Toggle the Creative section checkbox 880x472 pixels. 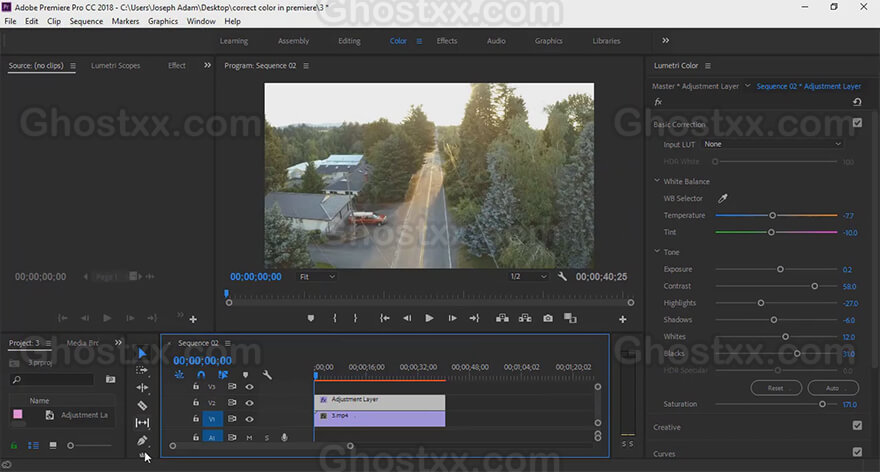tap(857, 425)
